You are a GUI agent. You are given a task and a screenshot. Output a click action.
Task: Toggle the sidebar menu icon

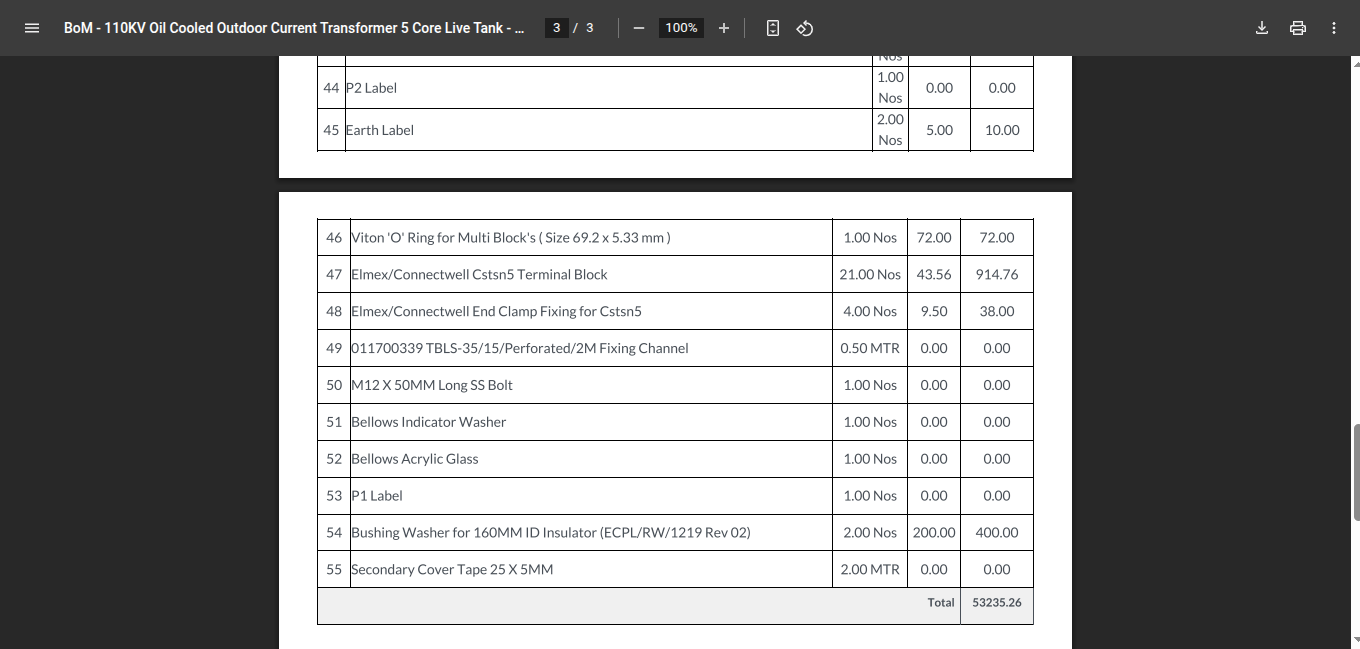[31, 28]
